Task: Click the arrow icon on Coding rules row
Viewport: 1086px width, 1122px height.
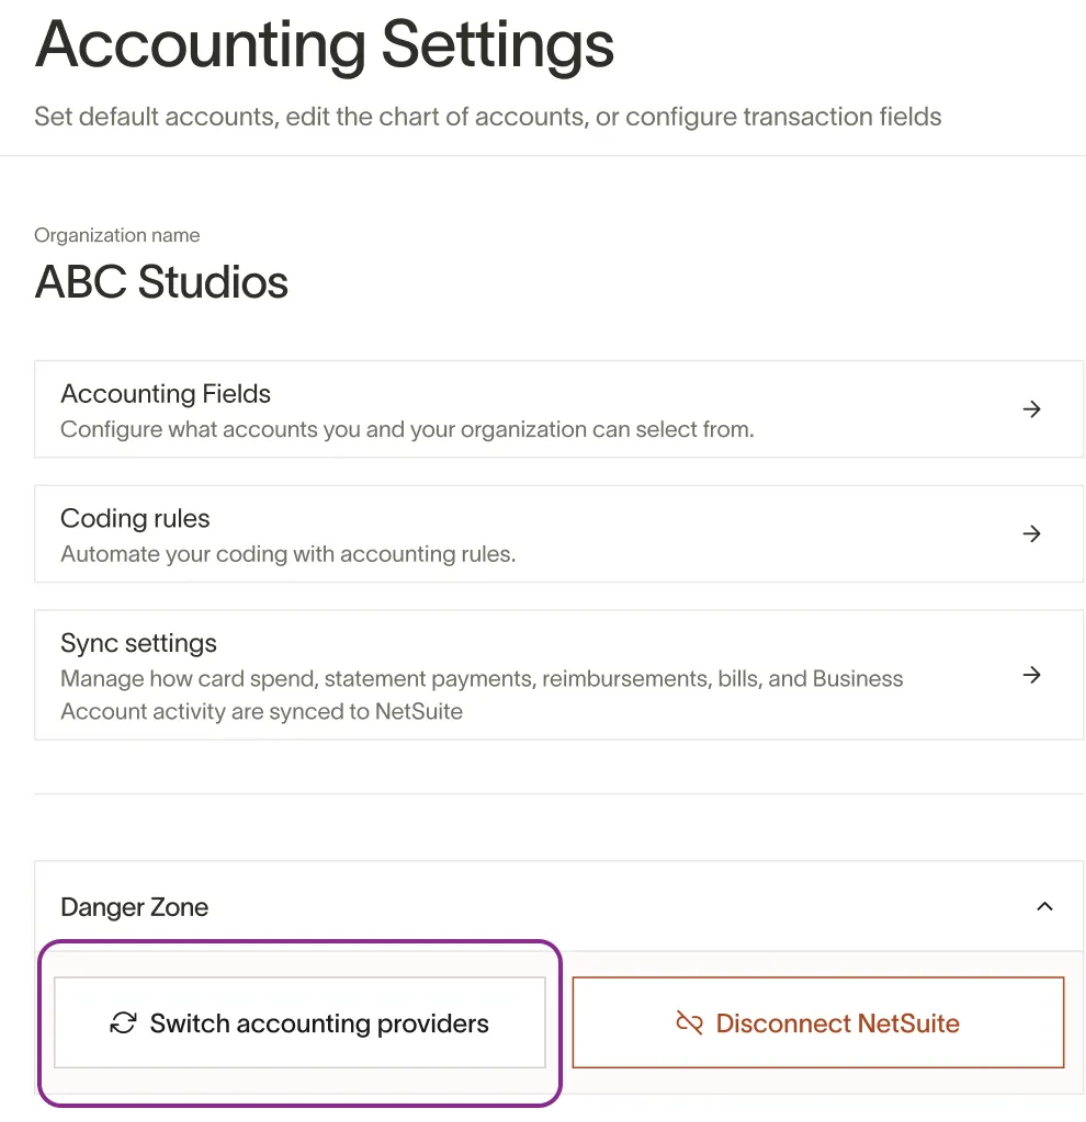Action: click(x=1031, y=534)
